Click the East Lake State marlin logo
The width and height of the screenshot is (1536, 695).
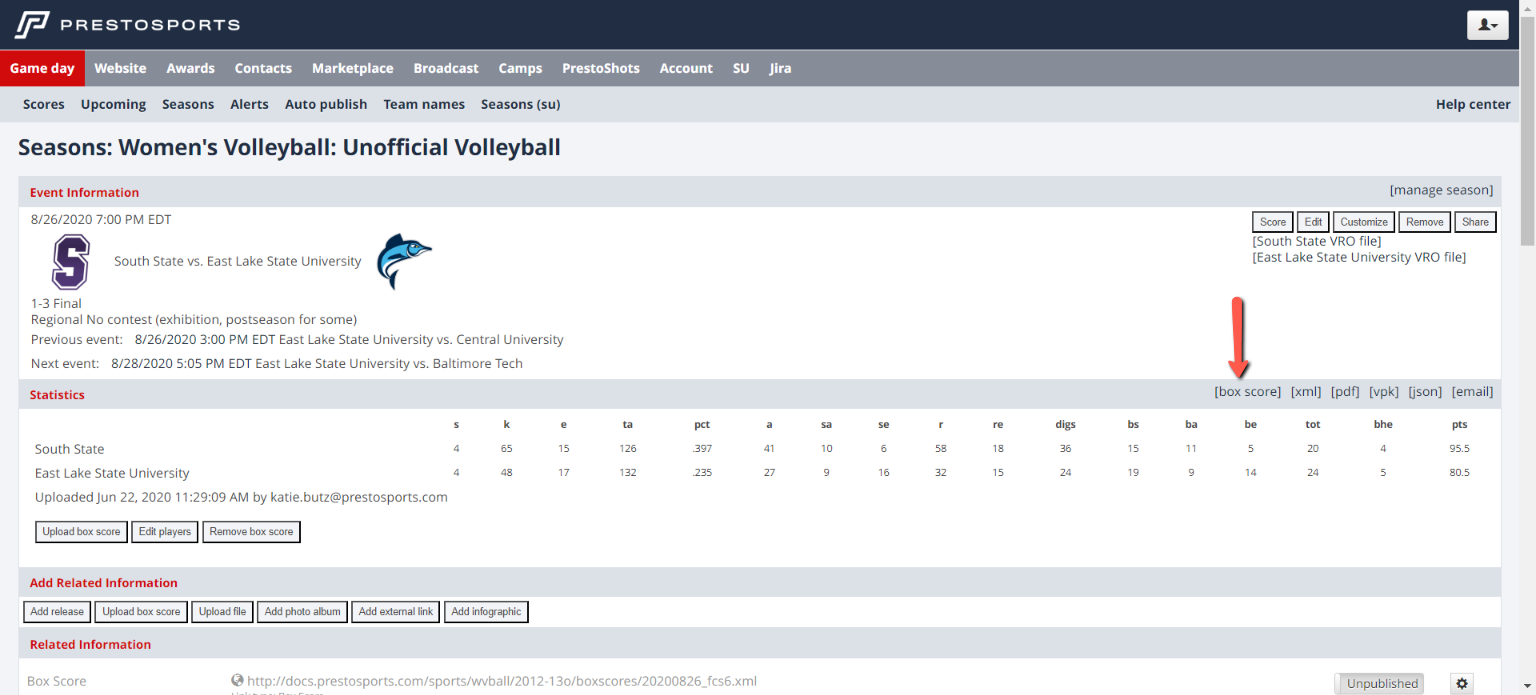404,260
